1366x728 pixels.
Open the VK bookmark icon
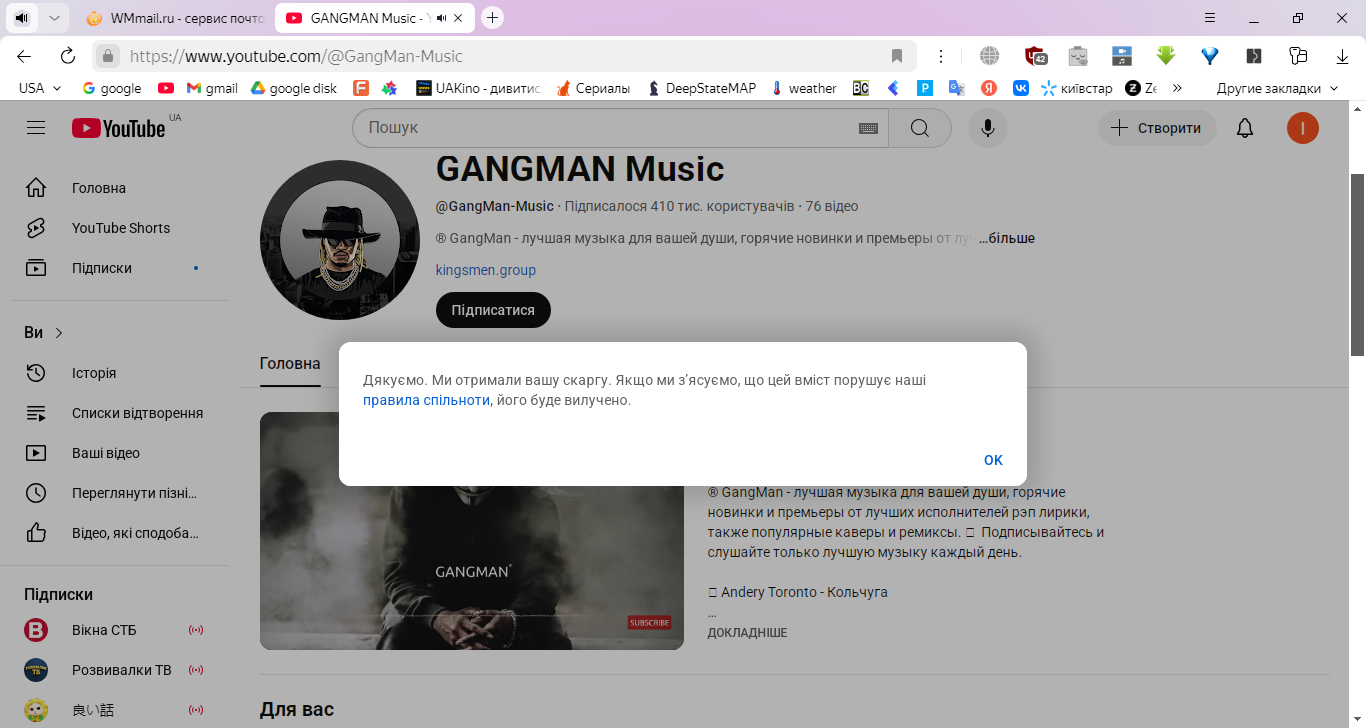pos(1021,88)
